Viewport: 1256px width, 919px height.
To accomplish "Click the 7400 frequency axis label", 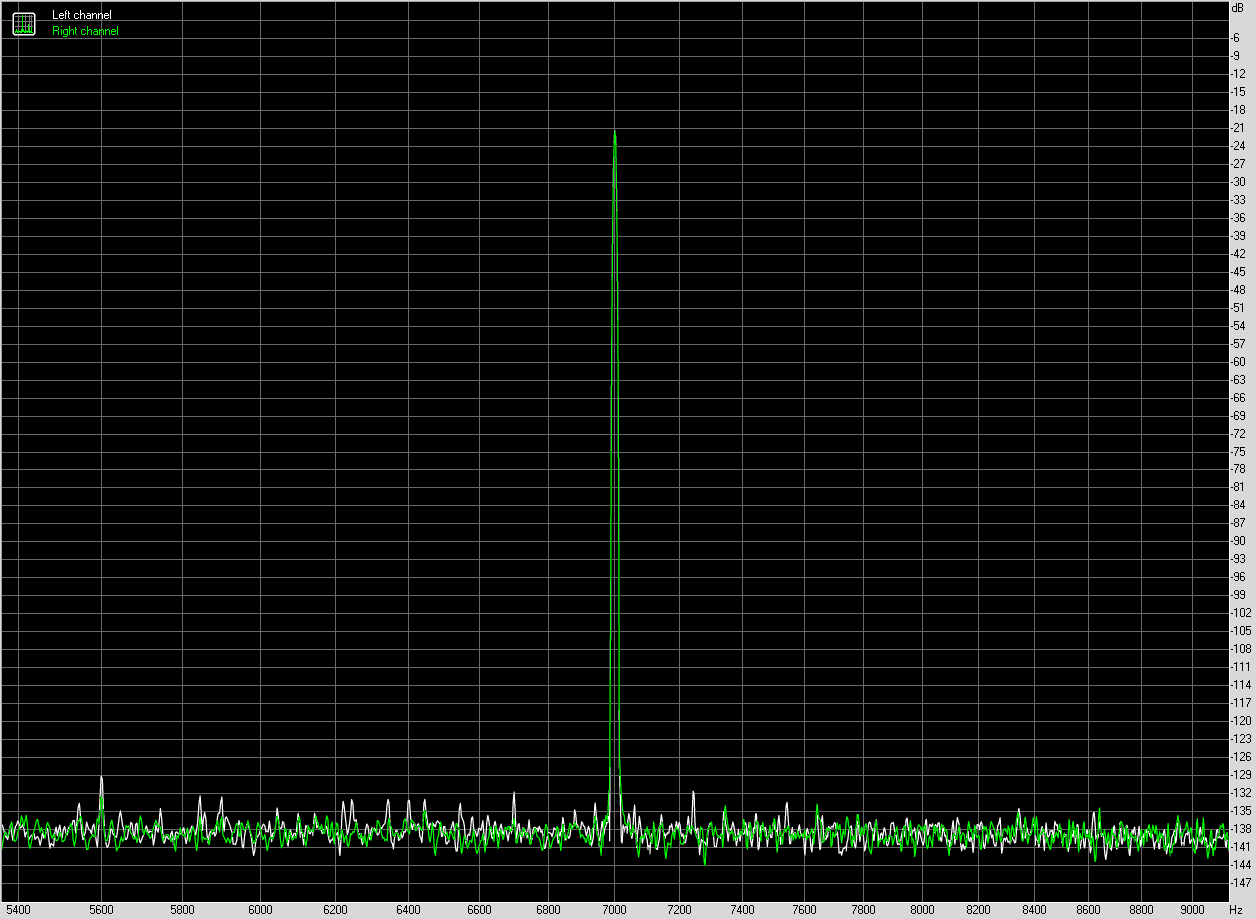I will pos(741,909).
